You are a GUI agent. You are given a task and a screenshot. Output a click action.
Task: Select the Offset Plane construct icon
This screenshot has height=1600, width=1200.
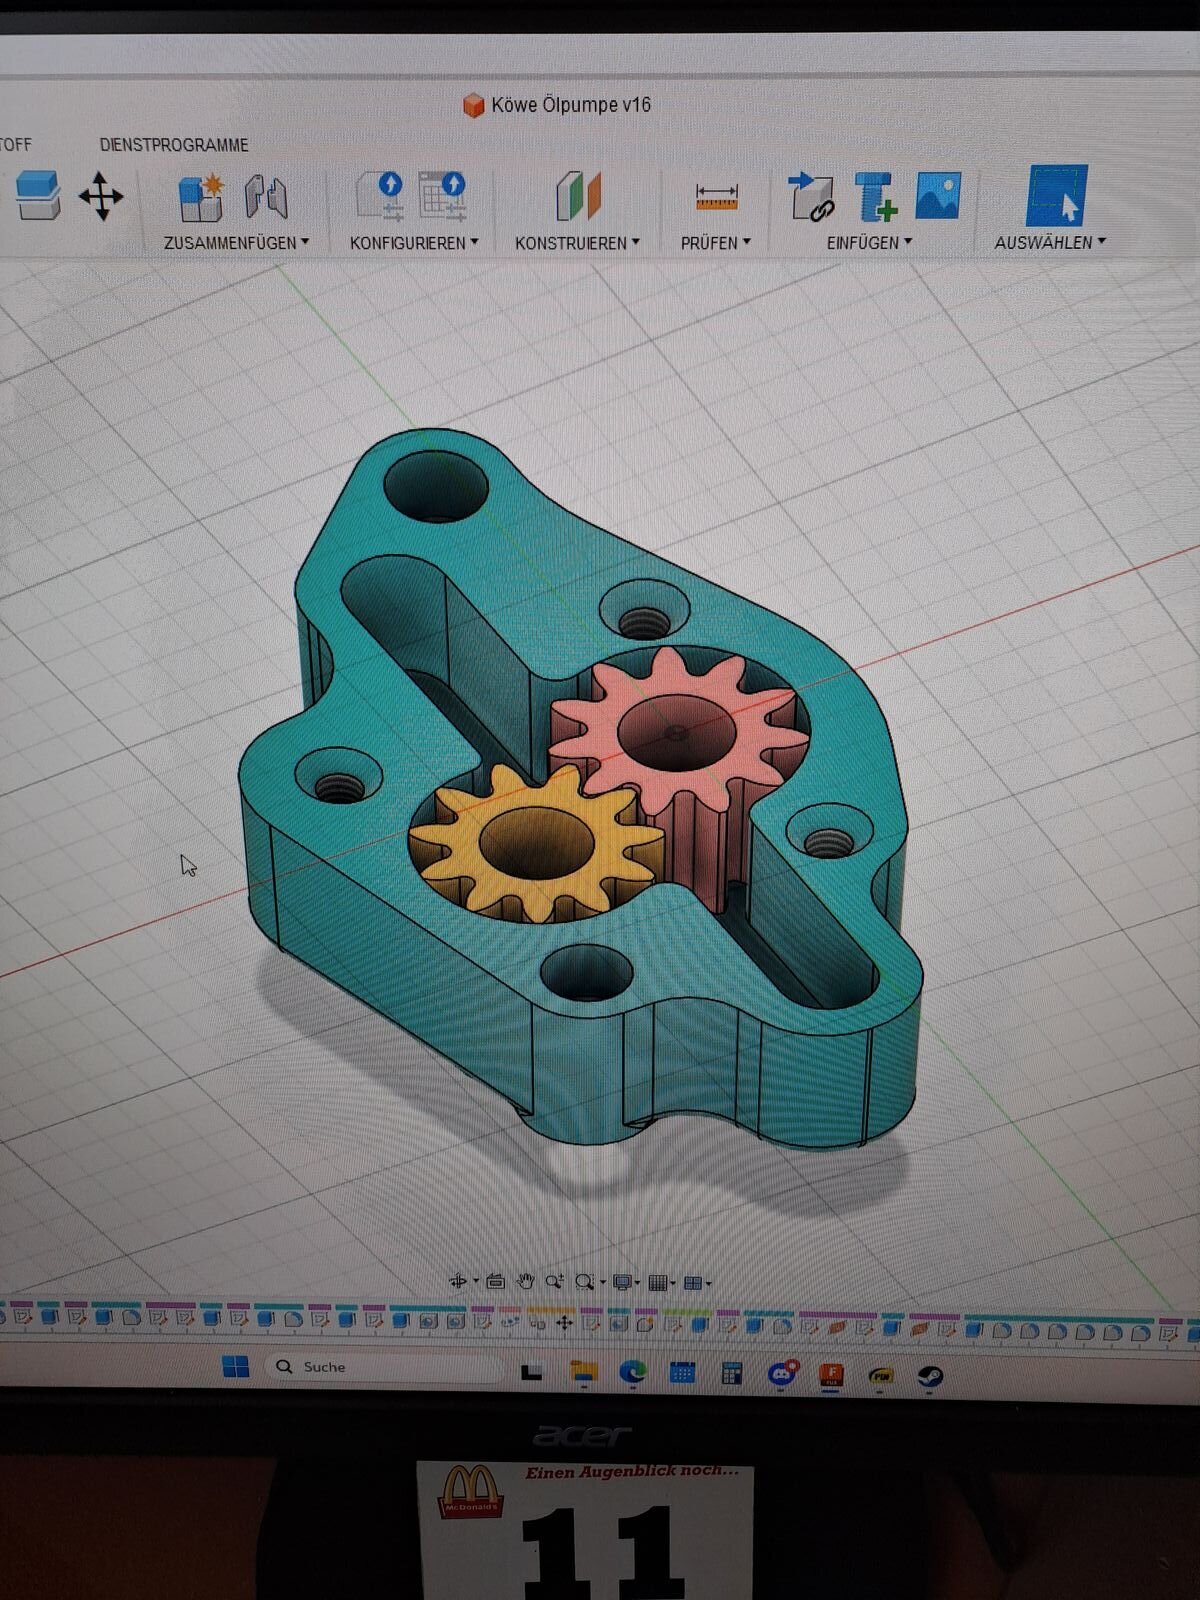pyautogui.click(x=578, y=195)
